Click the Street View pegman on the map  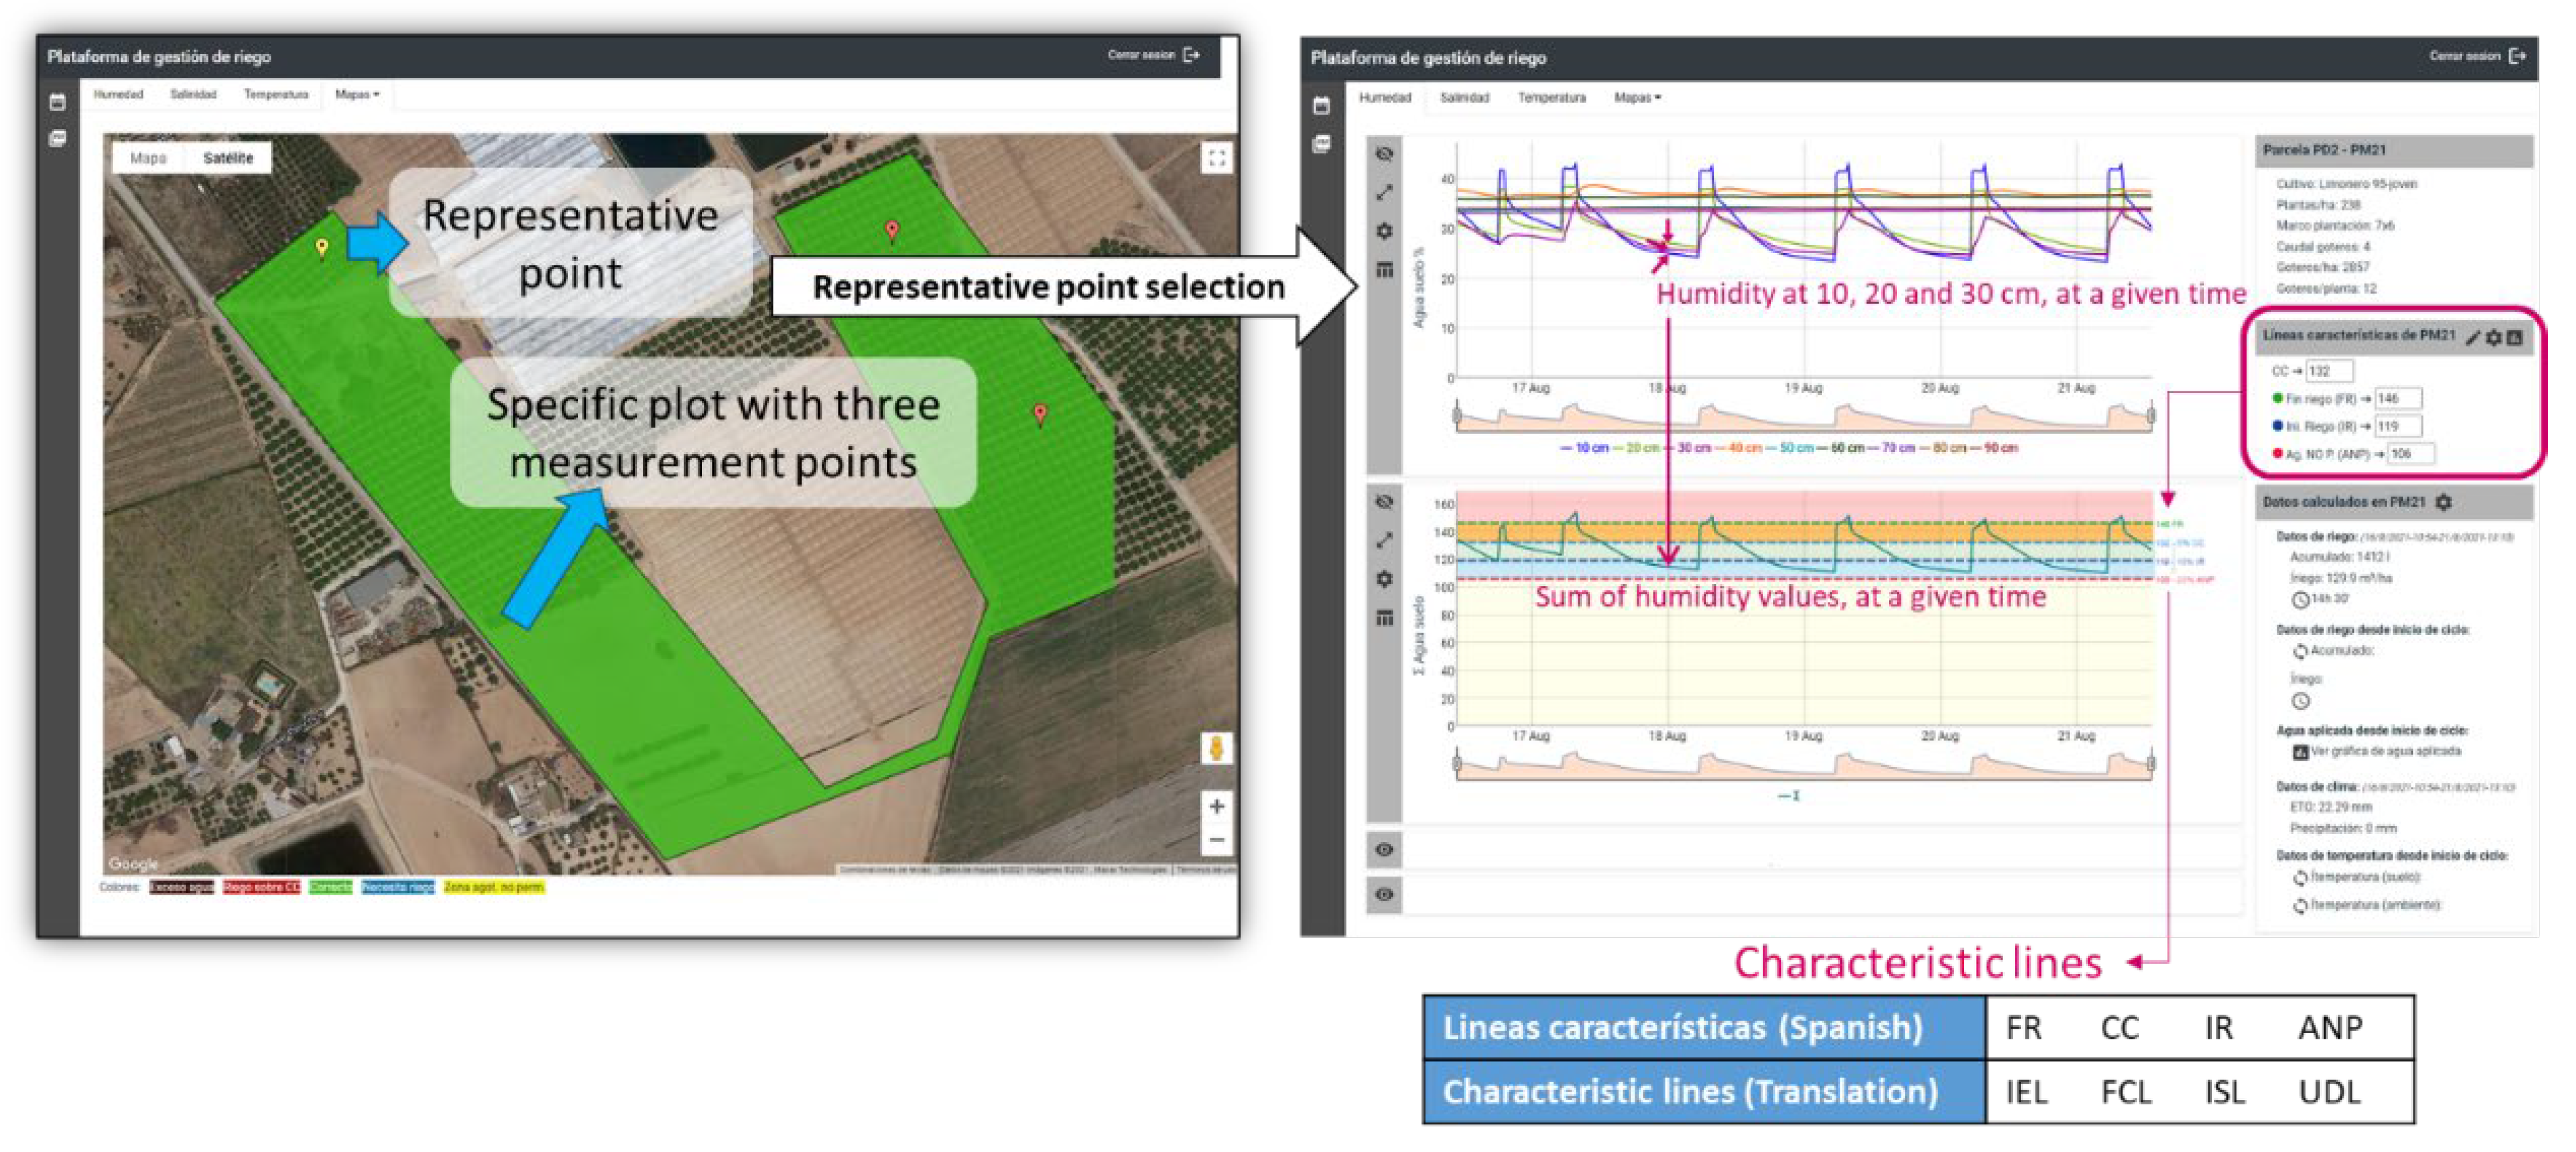tap(1216, 748)
